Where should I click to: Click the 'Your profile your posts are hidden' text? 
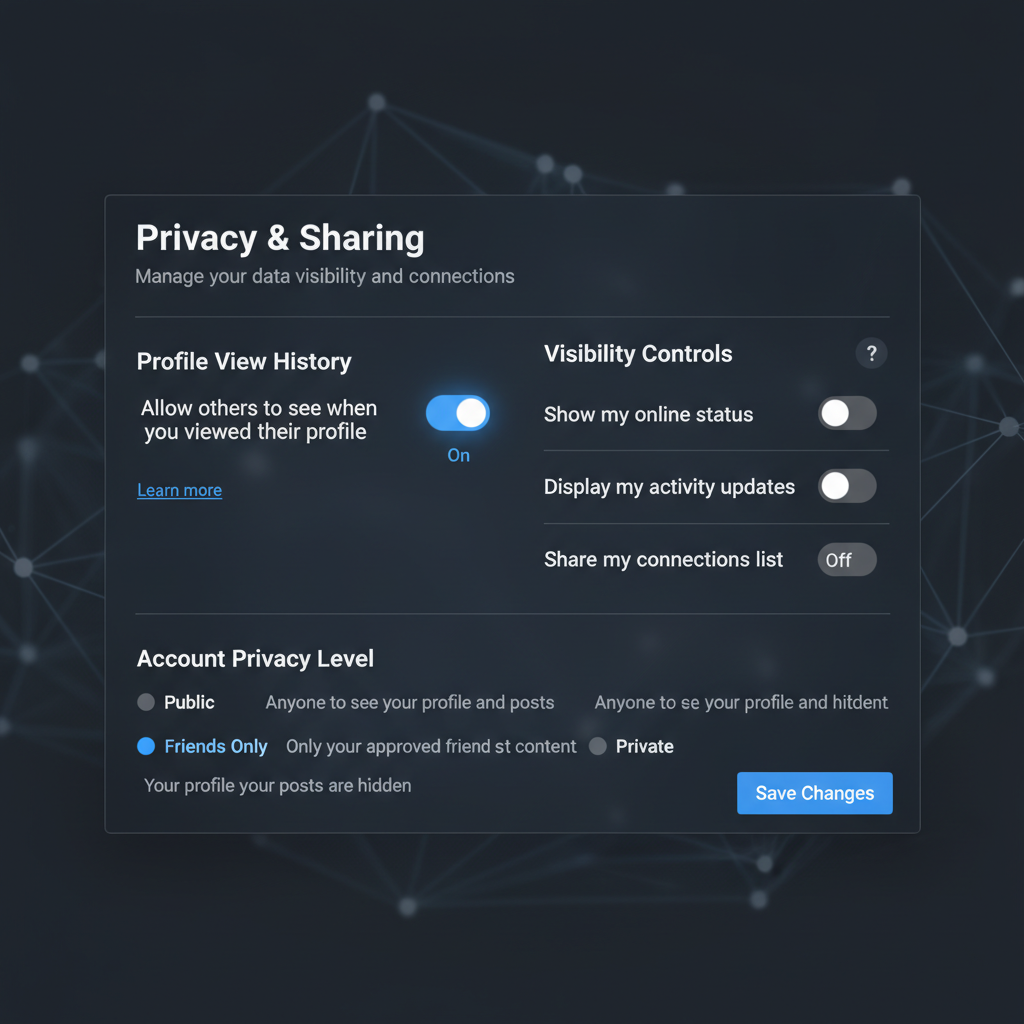278,785
